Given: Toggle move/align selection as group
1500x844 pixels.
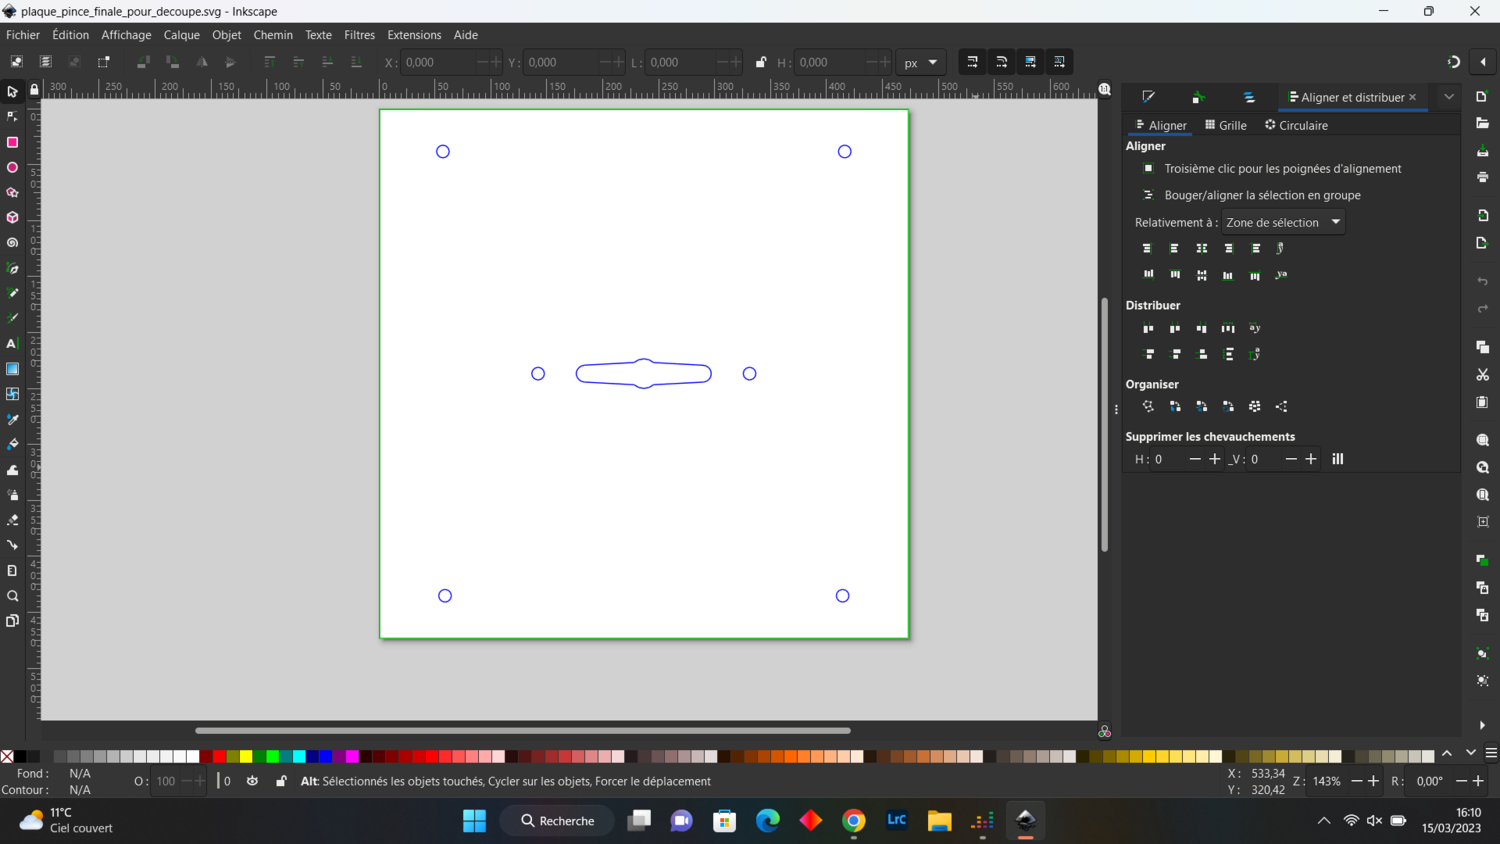Looking at the screenshot, I should click(x=1148, y=196).
